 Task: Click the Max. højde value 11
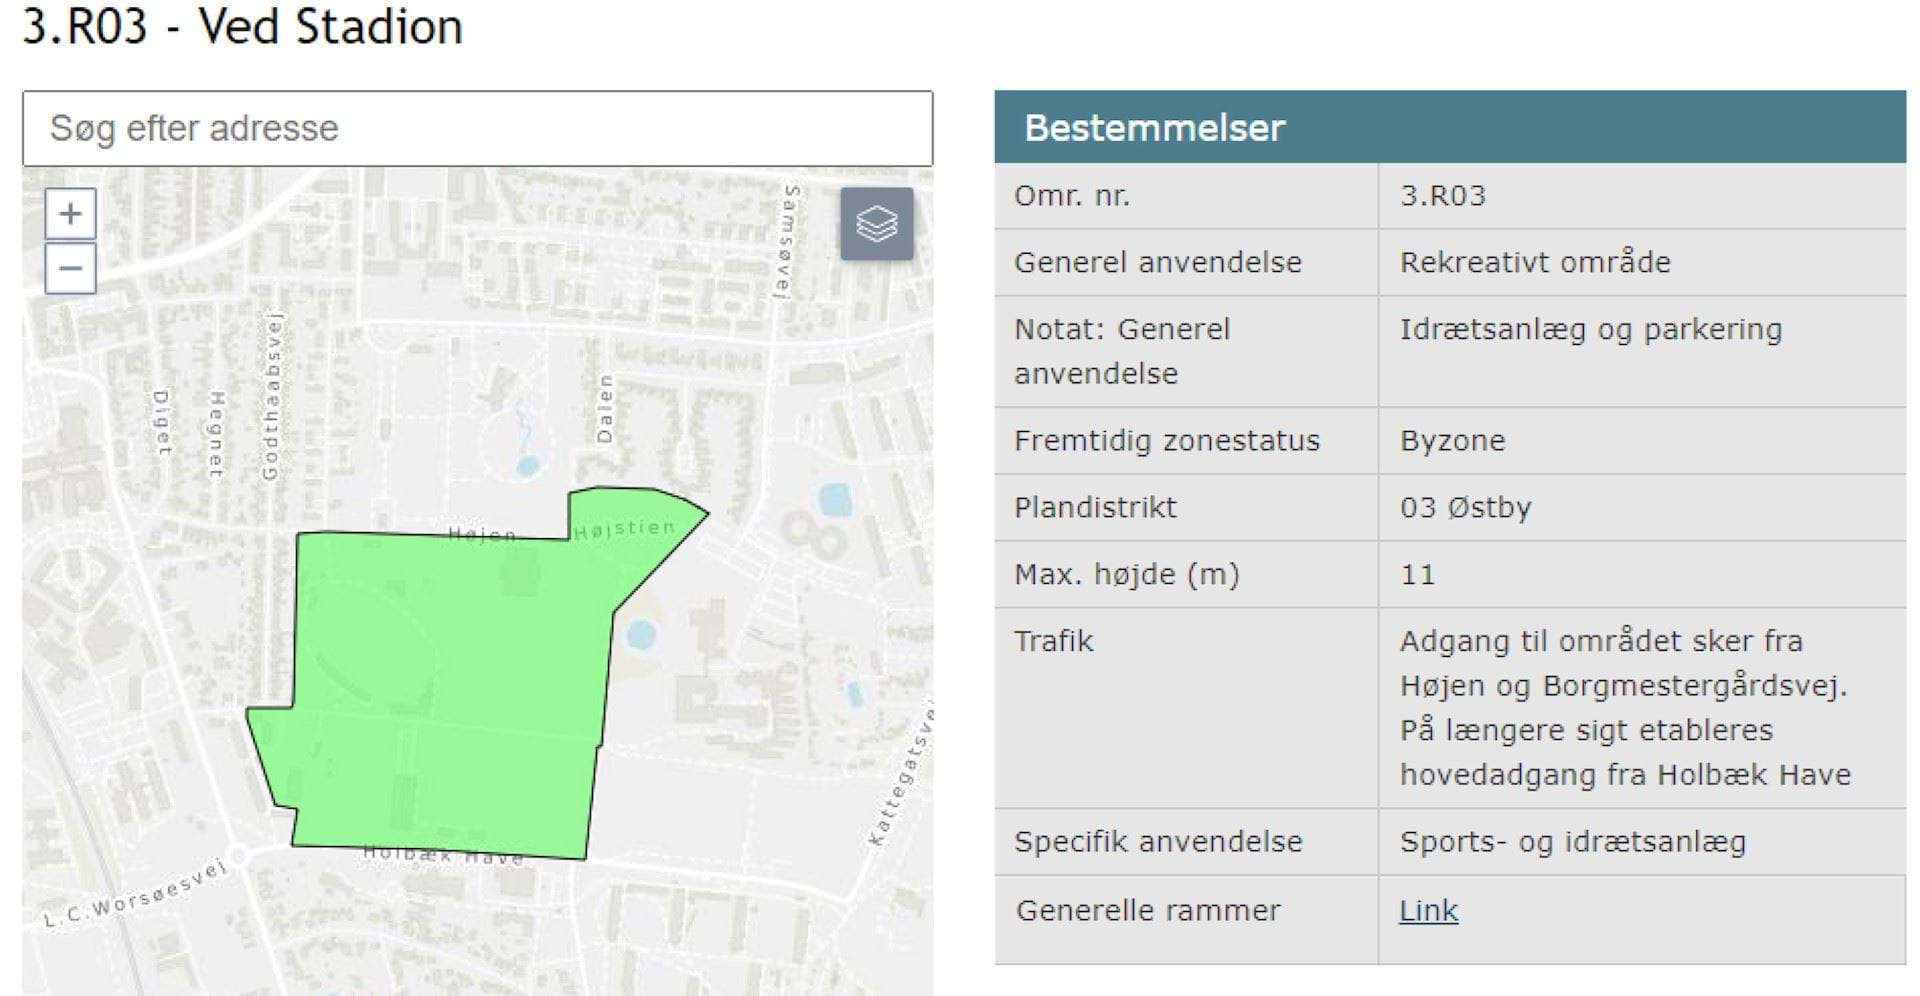click(x=1417, y=575)
